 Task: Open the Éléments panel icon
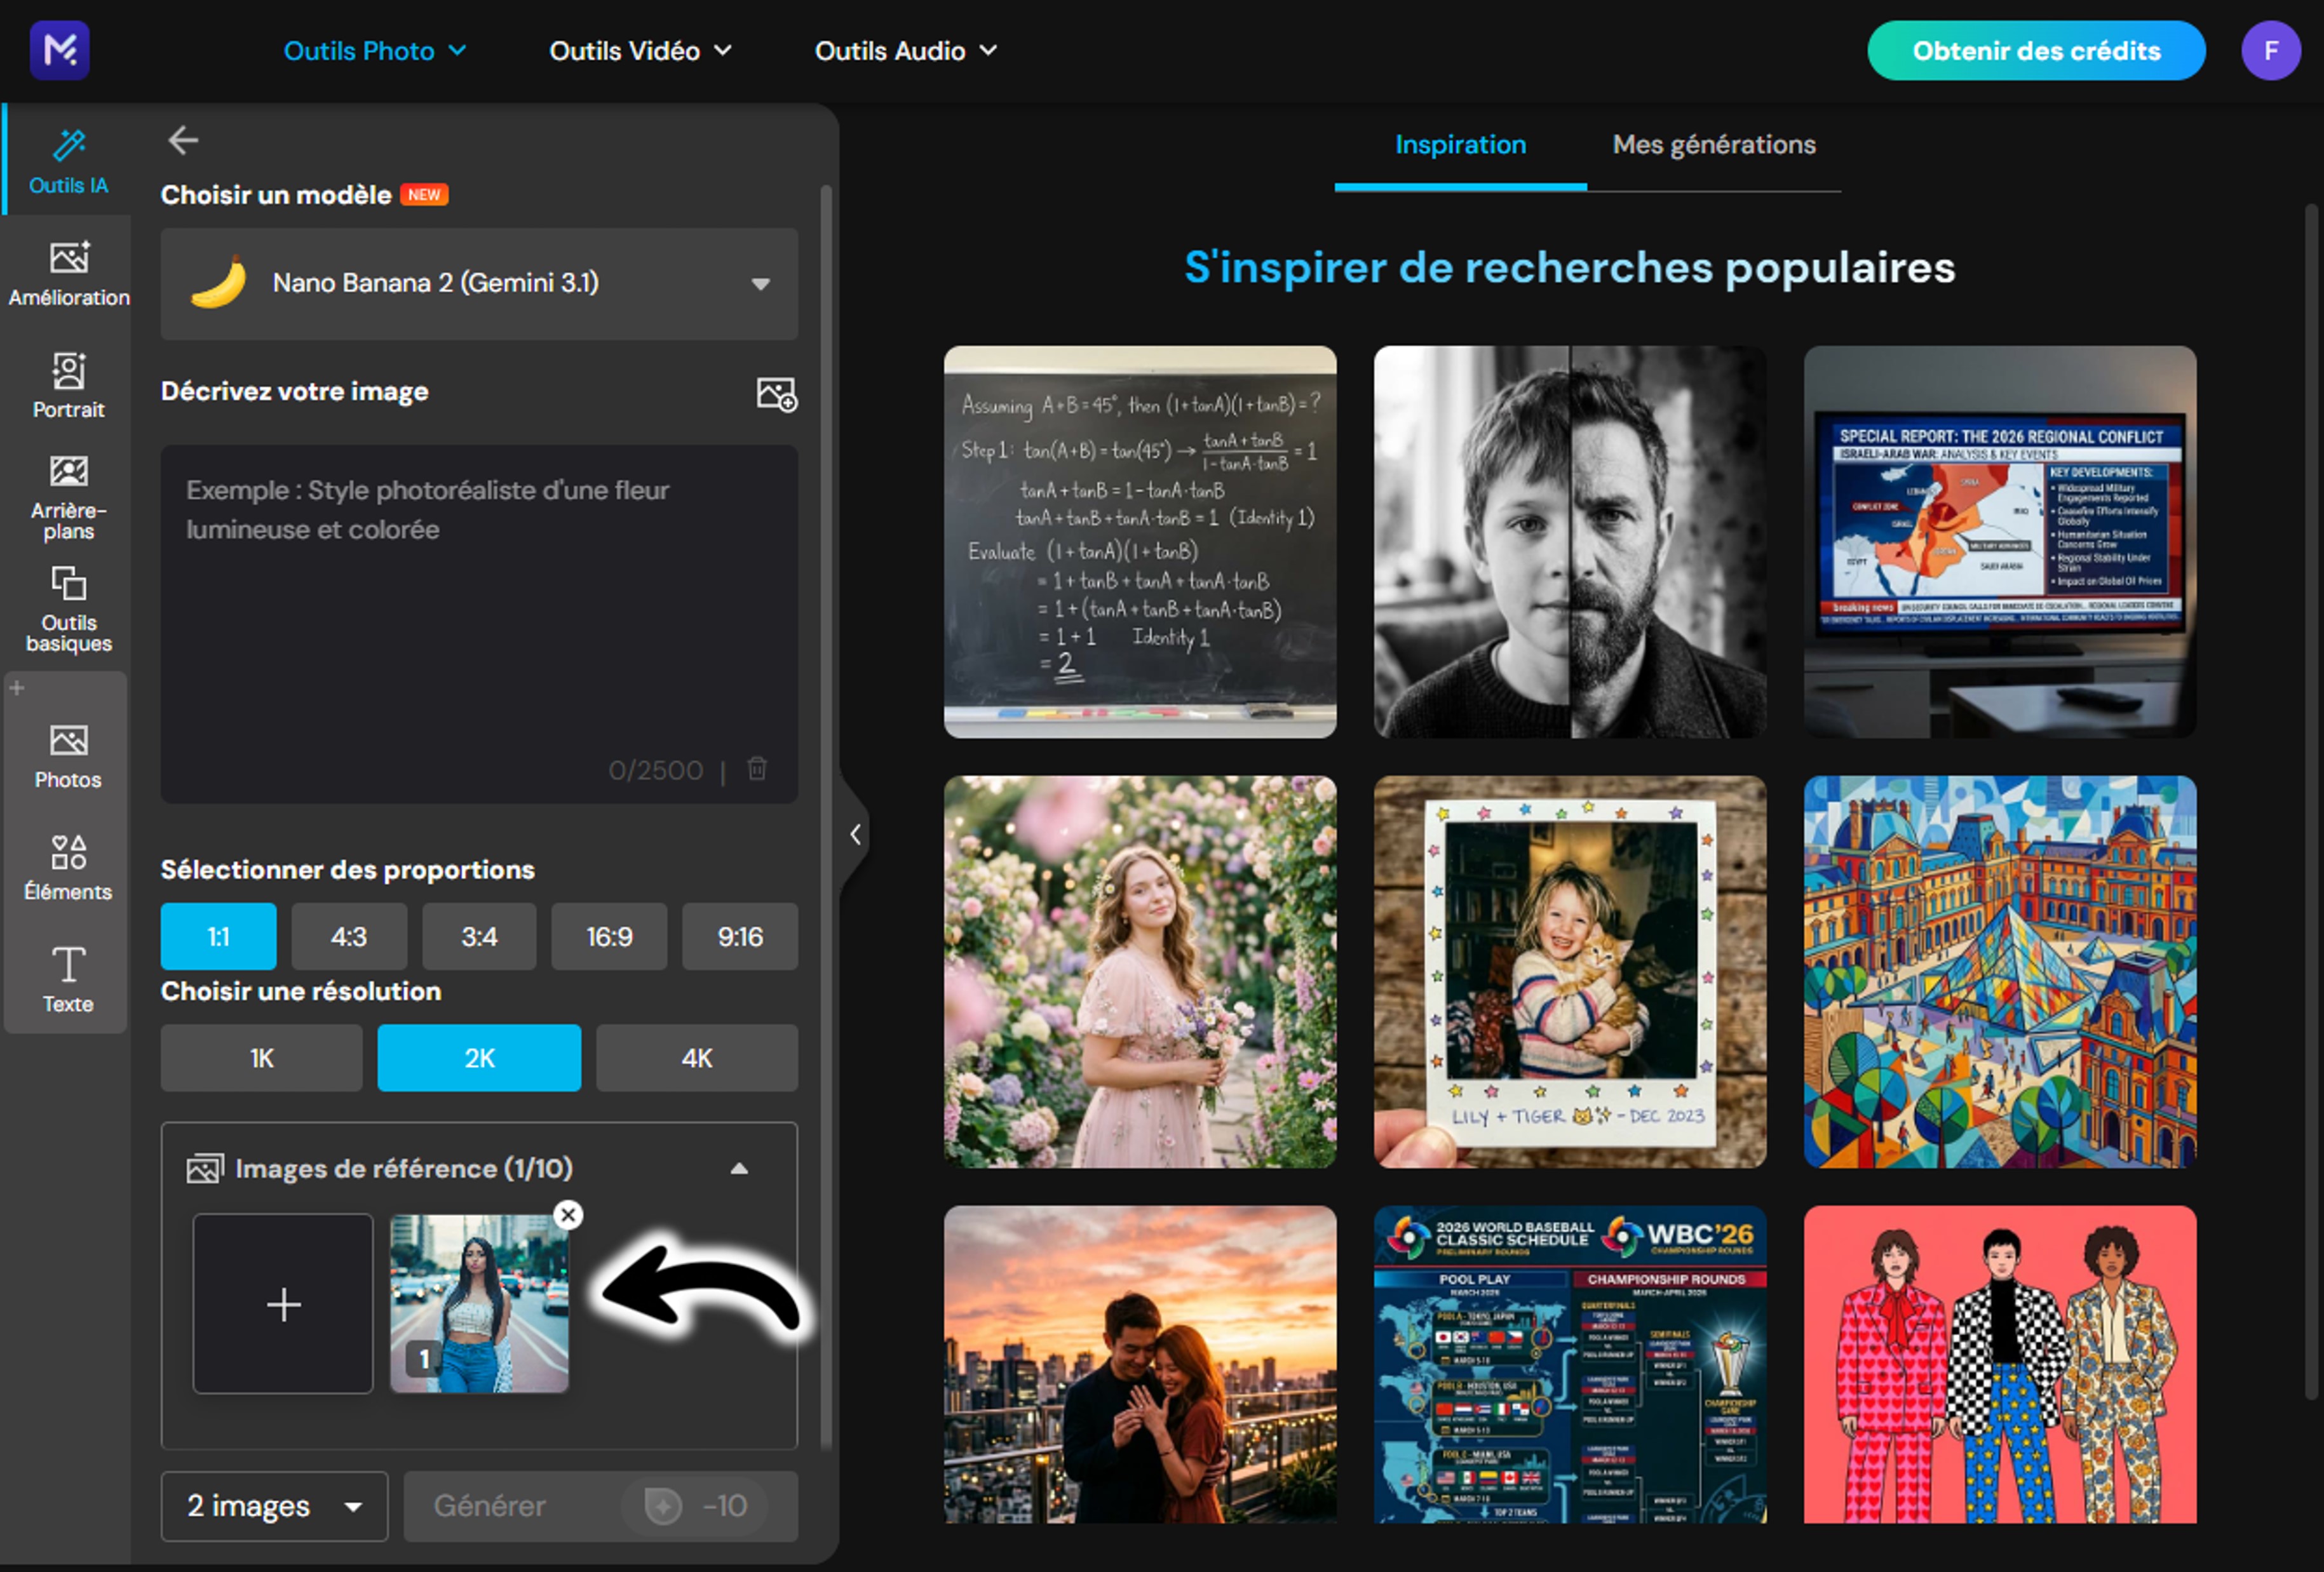click(x=68, y=866)
